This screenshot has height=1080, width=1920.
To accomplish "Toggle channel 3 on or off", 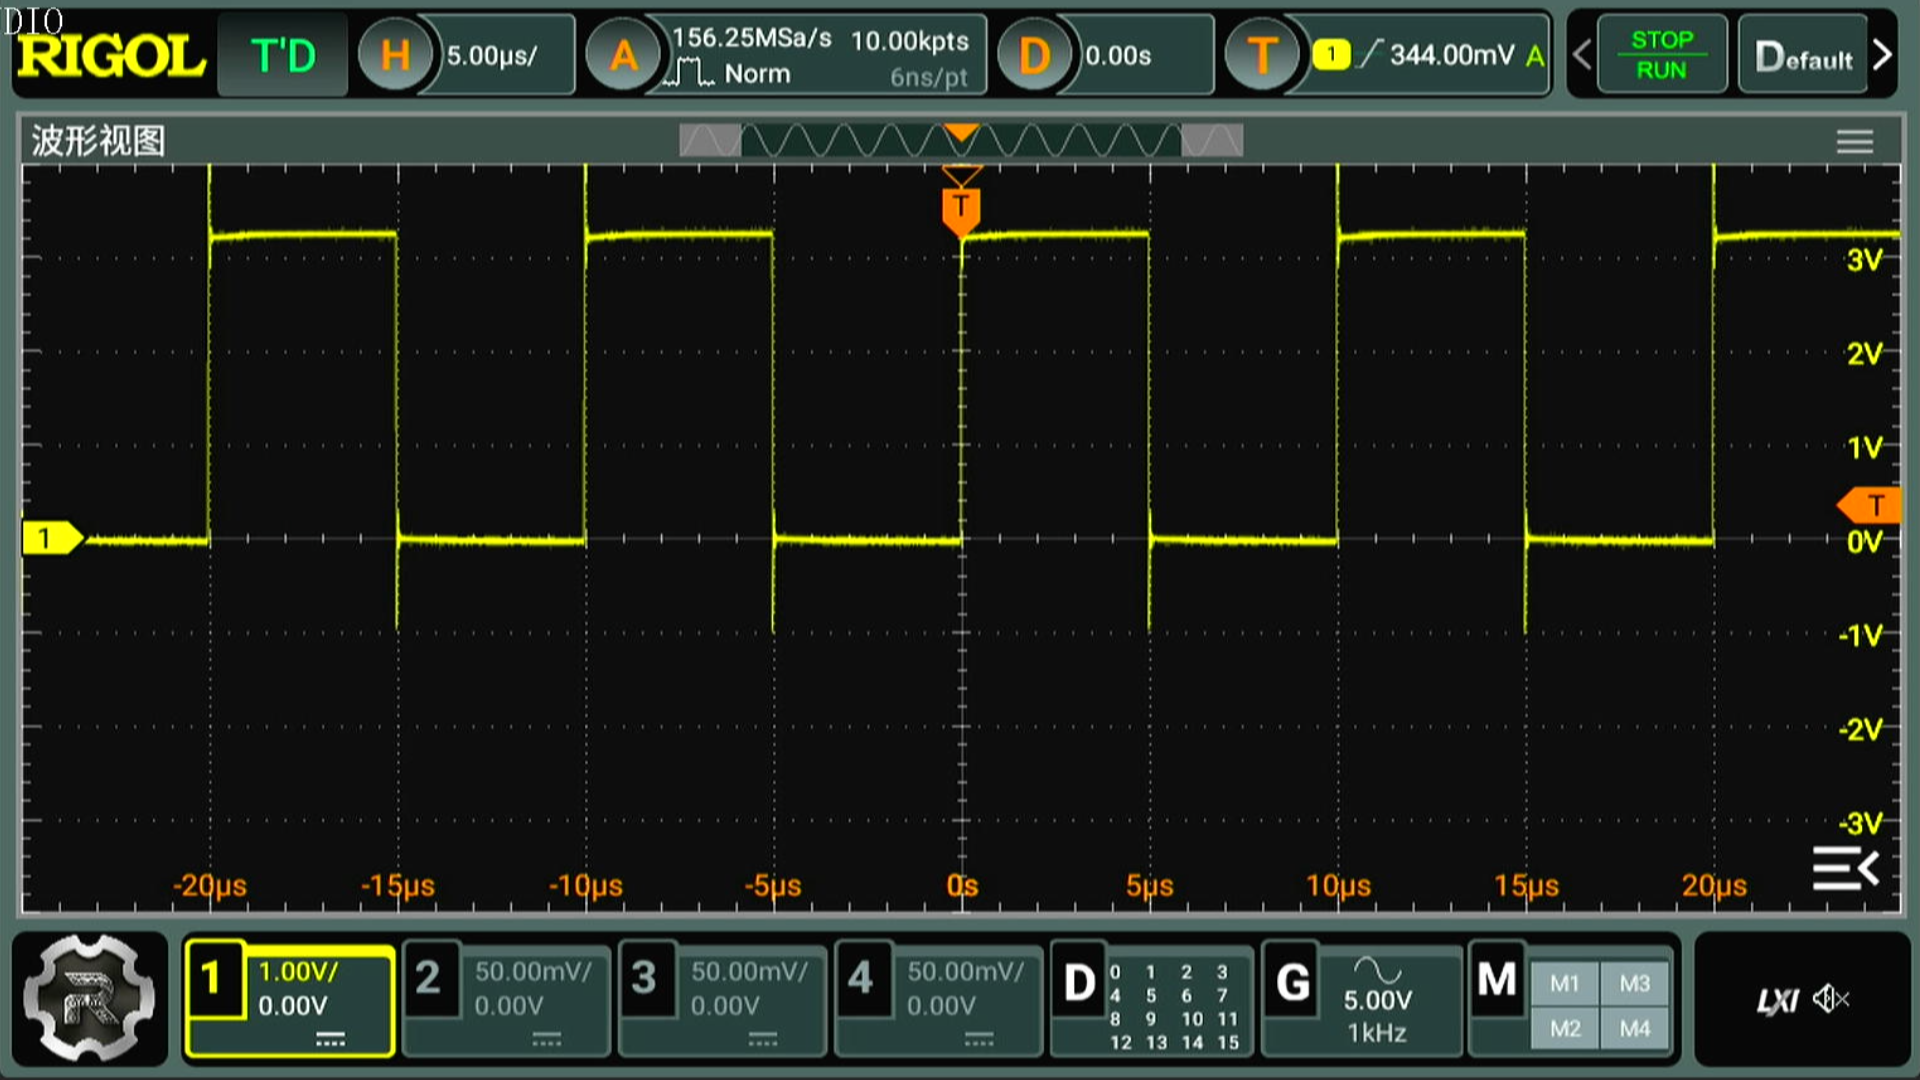I will pos(646,980).
